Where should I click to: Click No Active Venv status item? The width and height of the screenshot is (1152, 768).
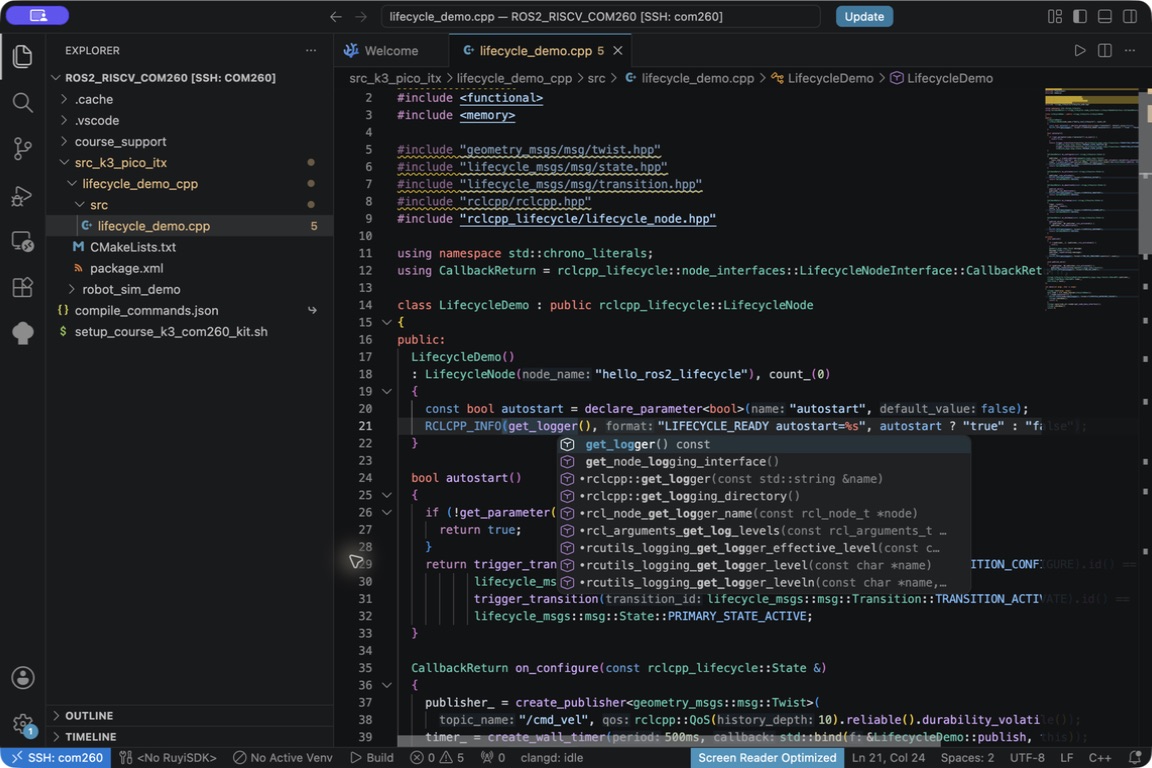pyautogui.click(x=283, y=758)
